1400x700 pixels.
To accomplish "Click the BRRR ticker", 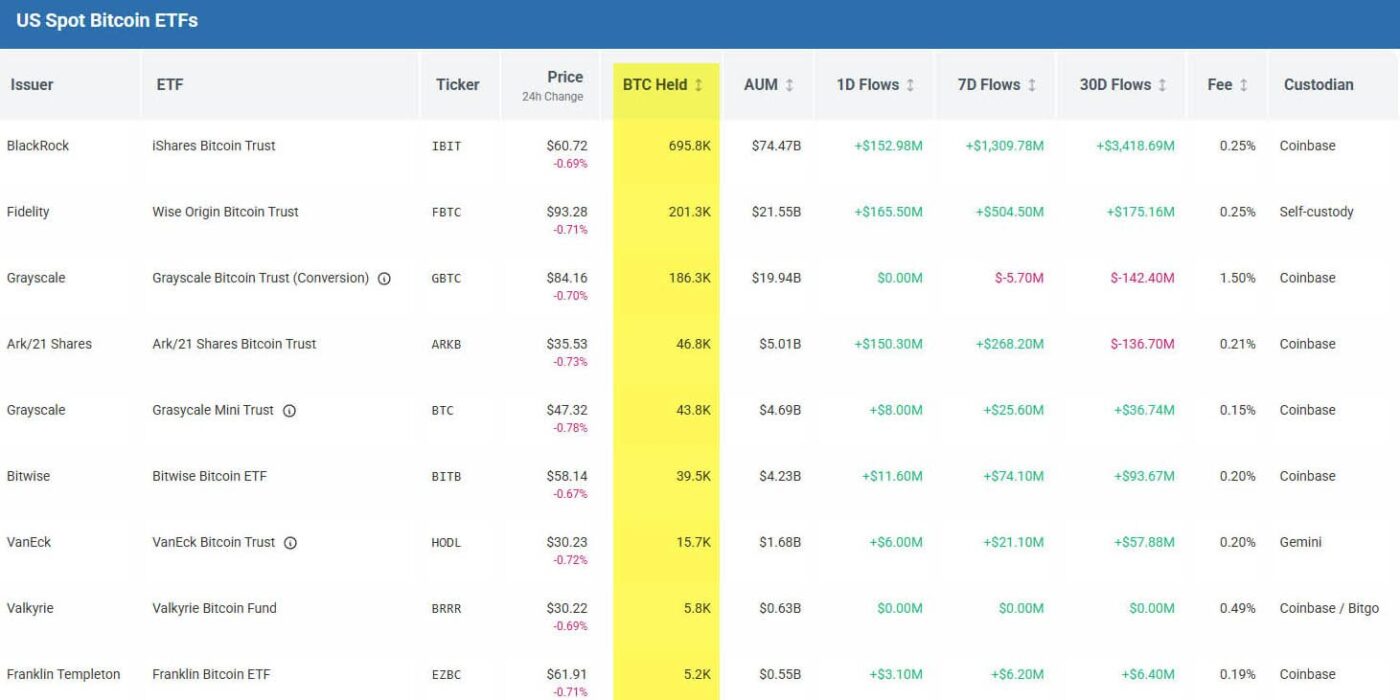I will click(x=446, y=609).
